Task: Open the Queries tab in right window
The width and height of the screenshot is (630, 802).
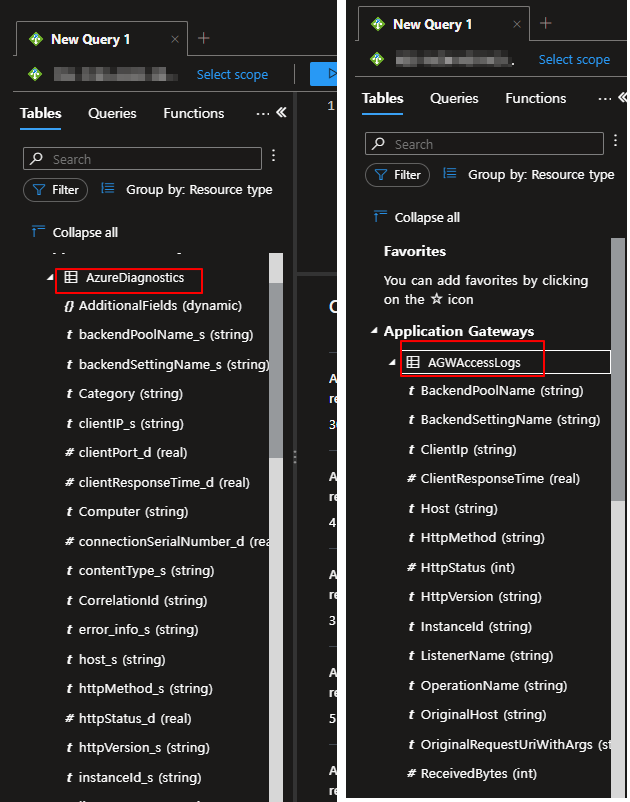Action: (x=454, y=98)
